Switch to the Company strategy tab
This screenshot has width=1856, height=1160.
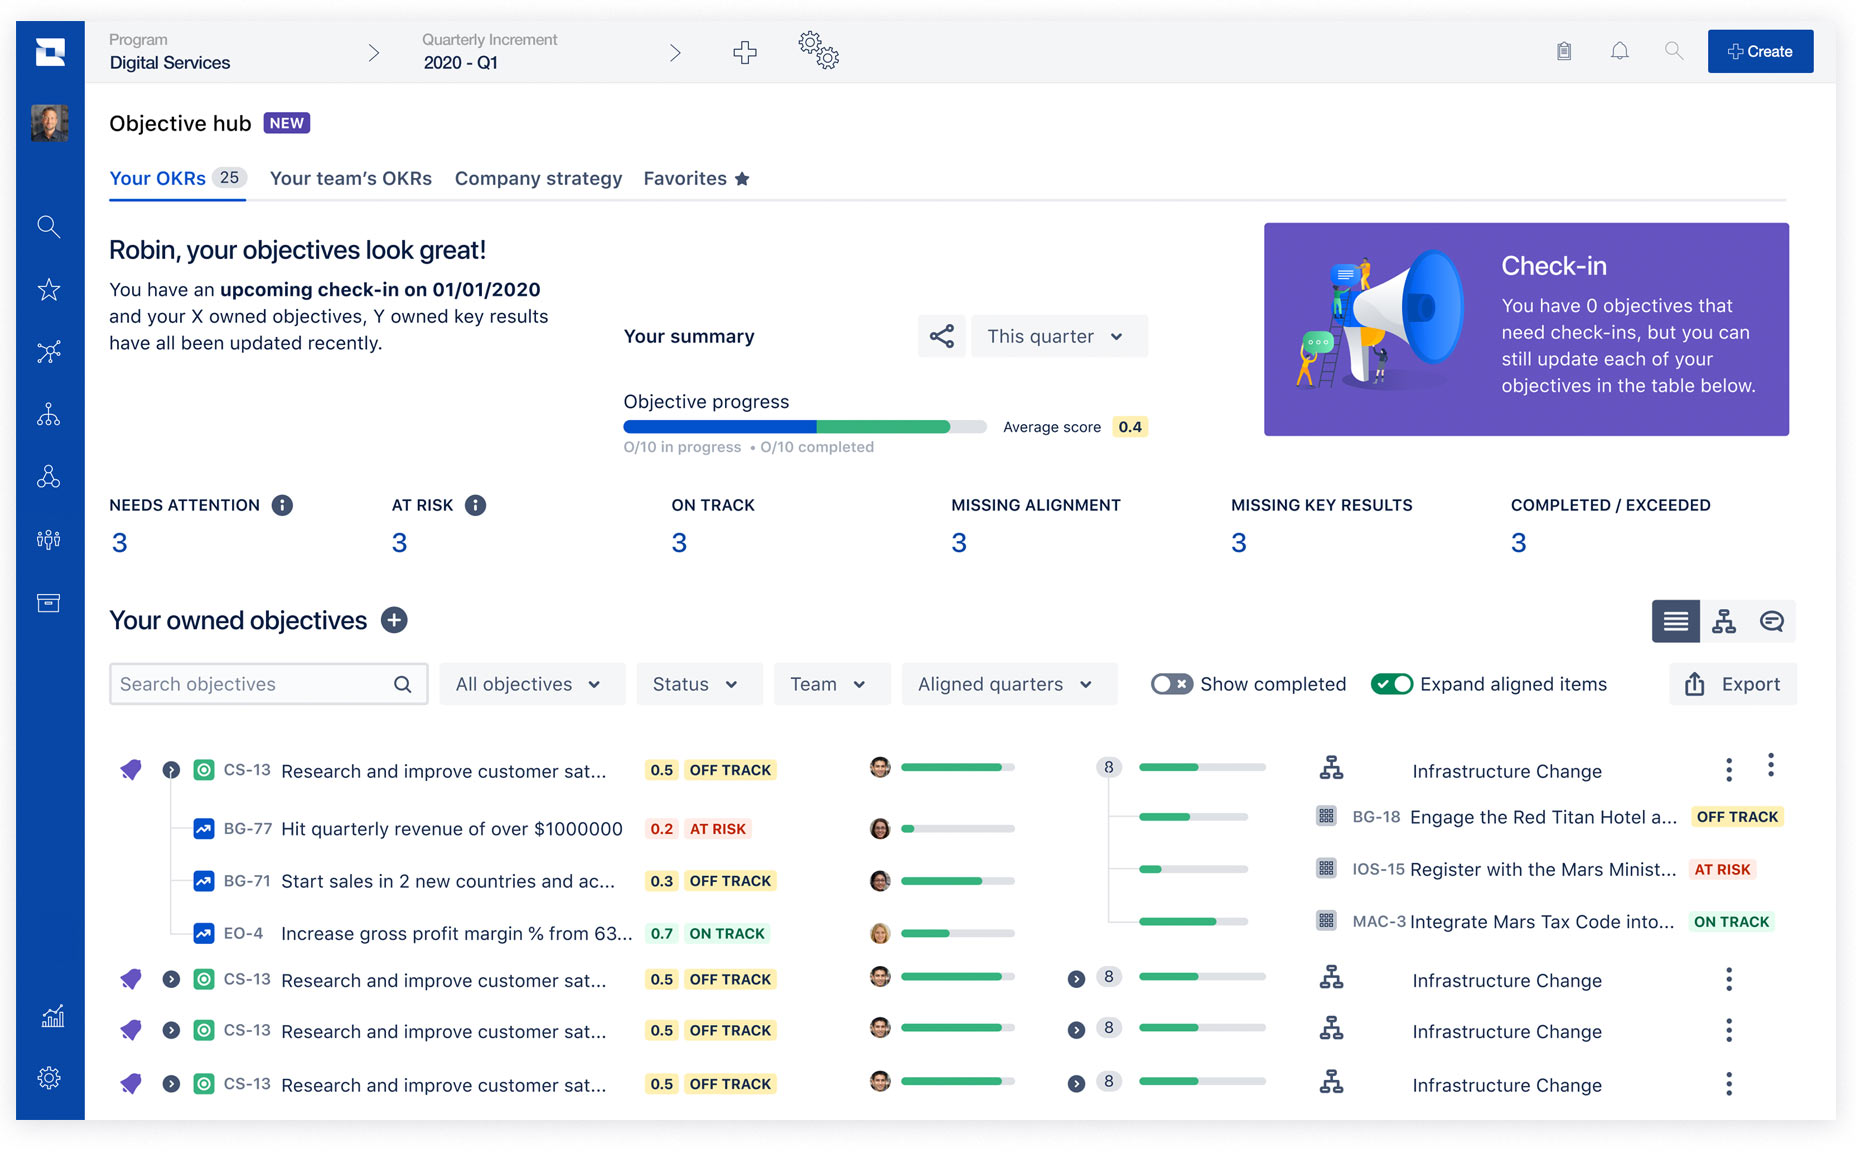(x=538, y=178)
